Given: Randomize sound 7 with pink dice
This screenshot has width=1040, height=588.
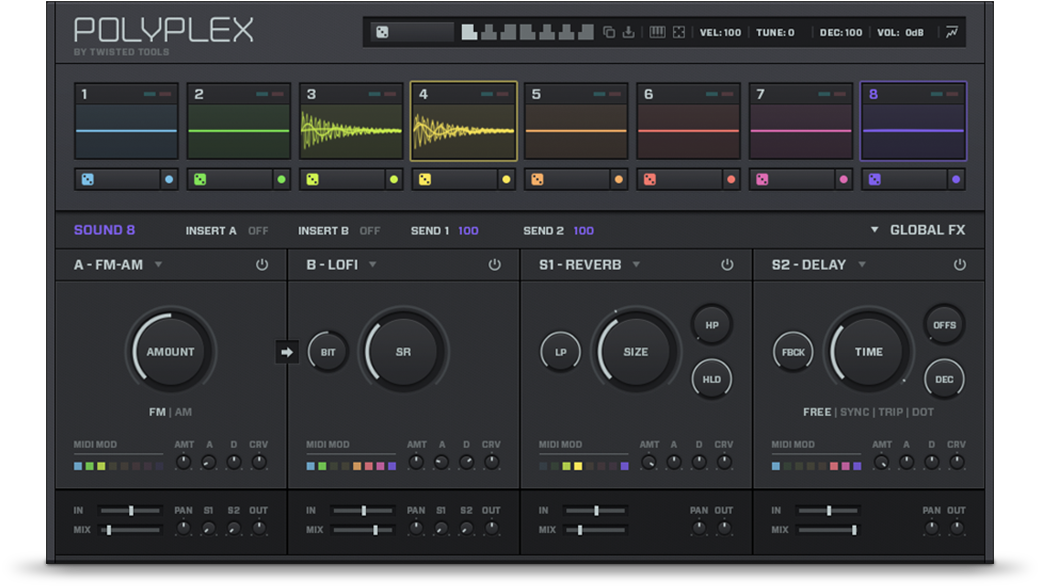Looking at the screenshot, I should (x=762, y=179).
